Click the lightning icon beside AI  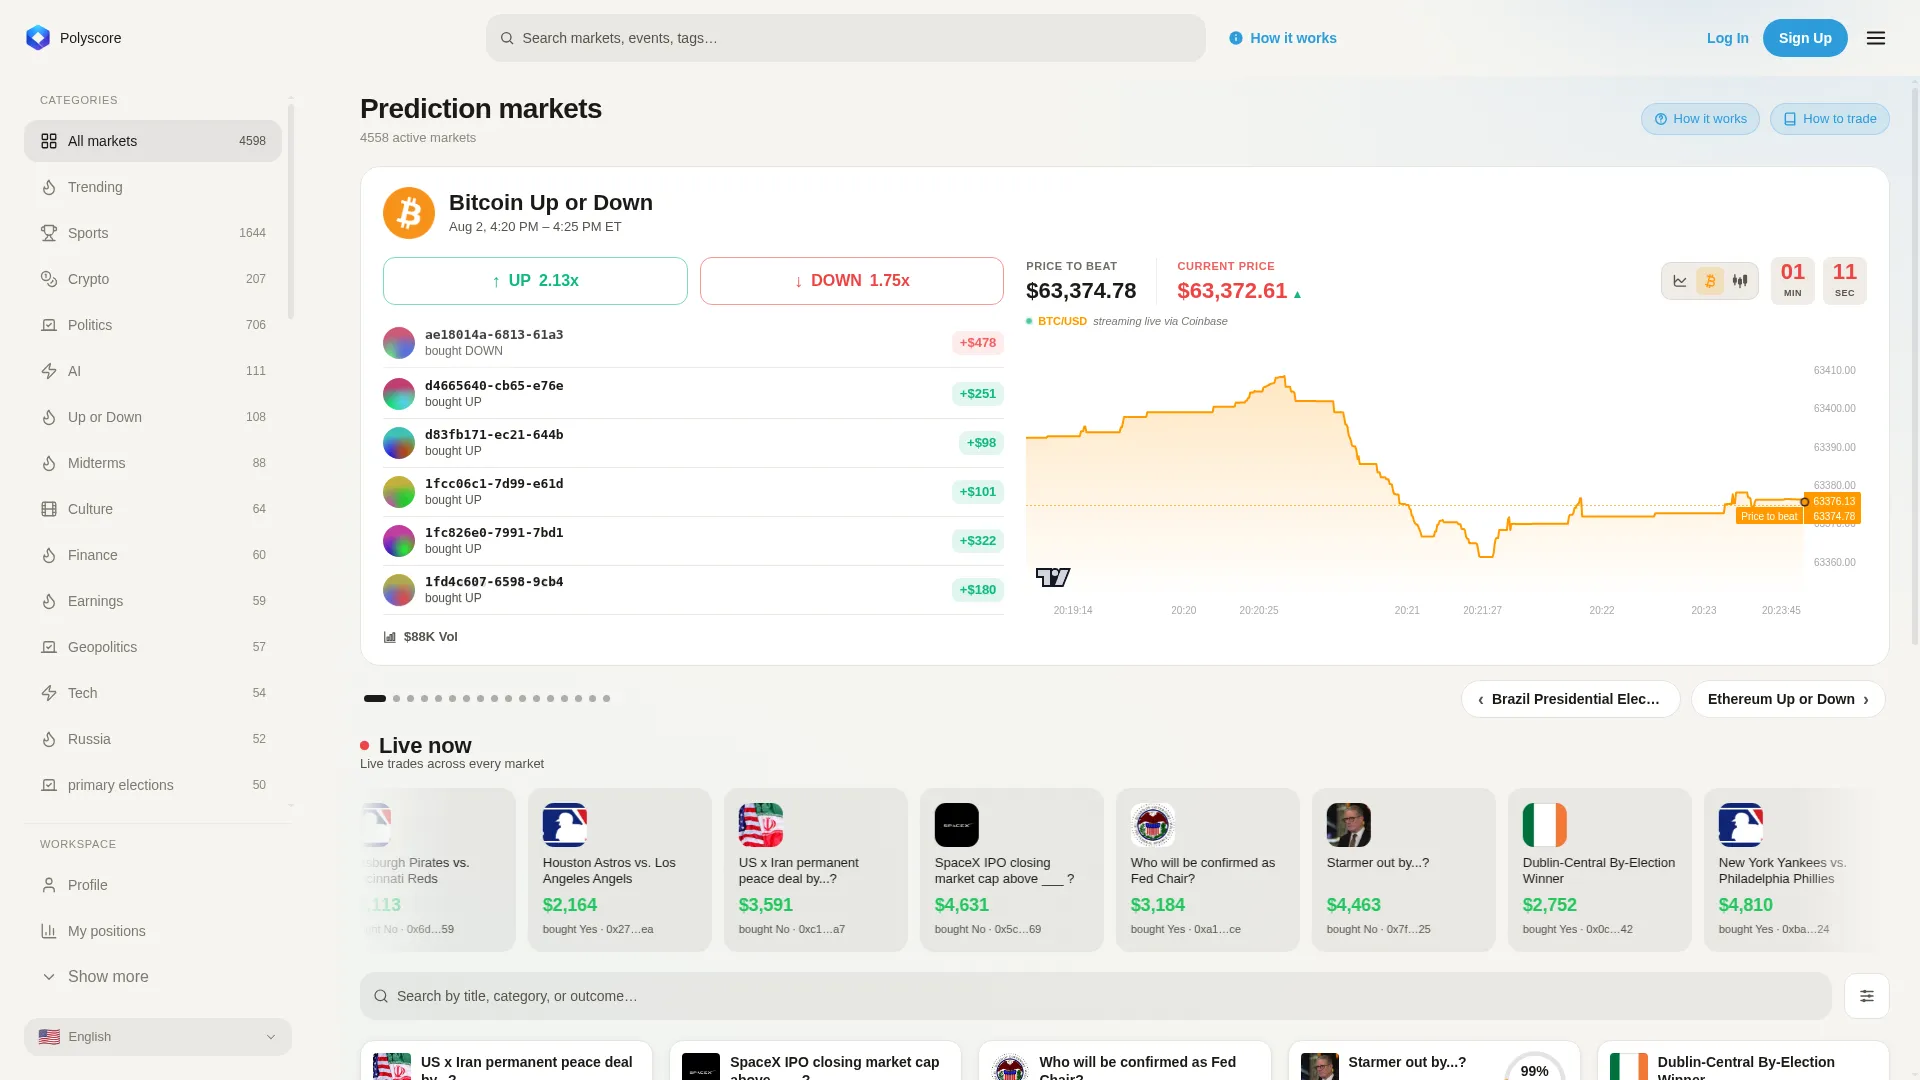tap(49, 371)
